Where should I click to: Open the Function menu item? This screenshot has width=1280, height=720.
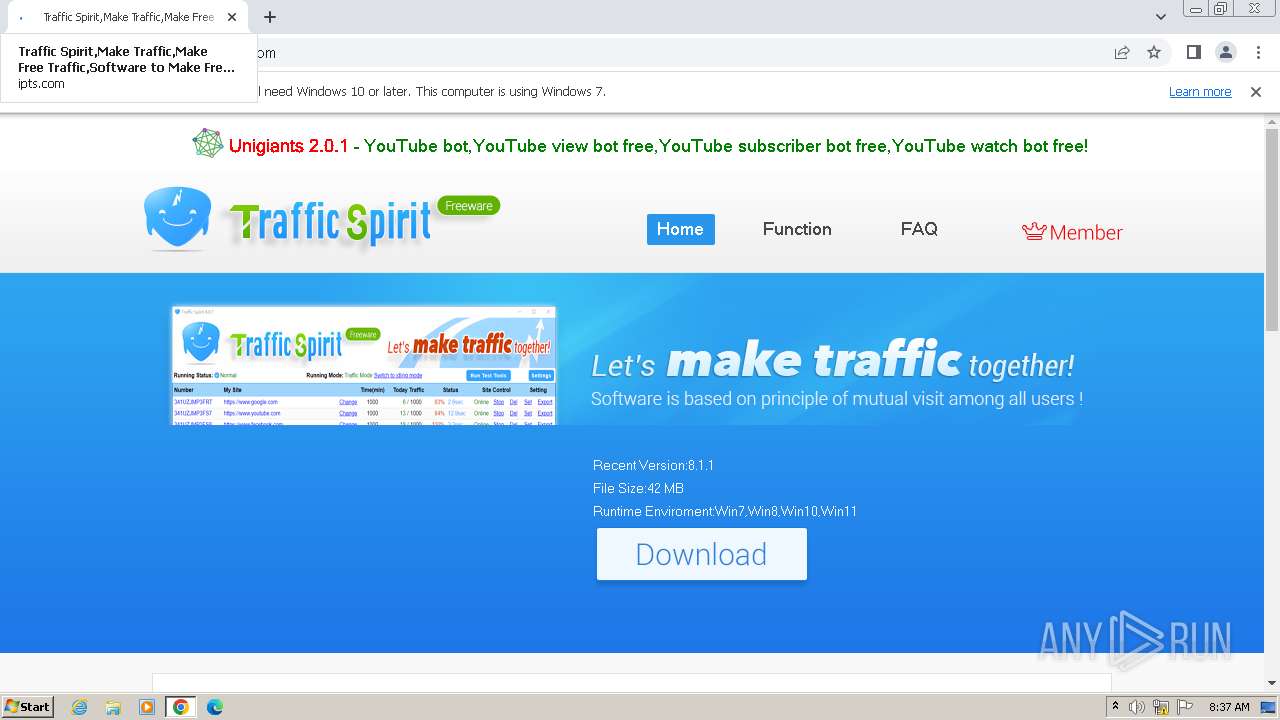(797, 229)
